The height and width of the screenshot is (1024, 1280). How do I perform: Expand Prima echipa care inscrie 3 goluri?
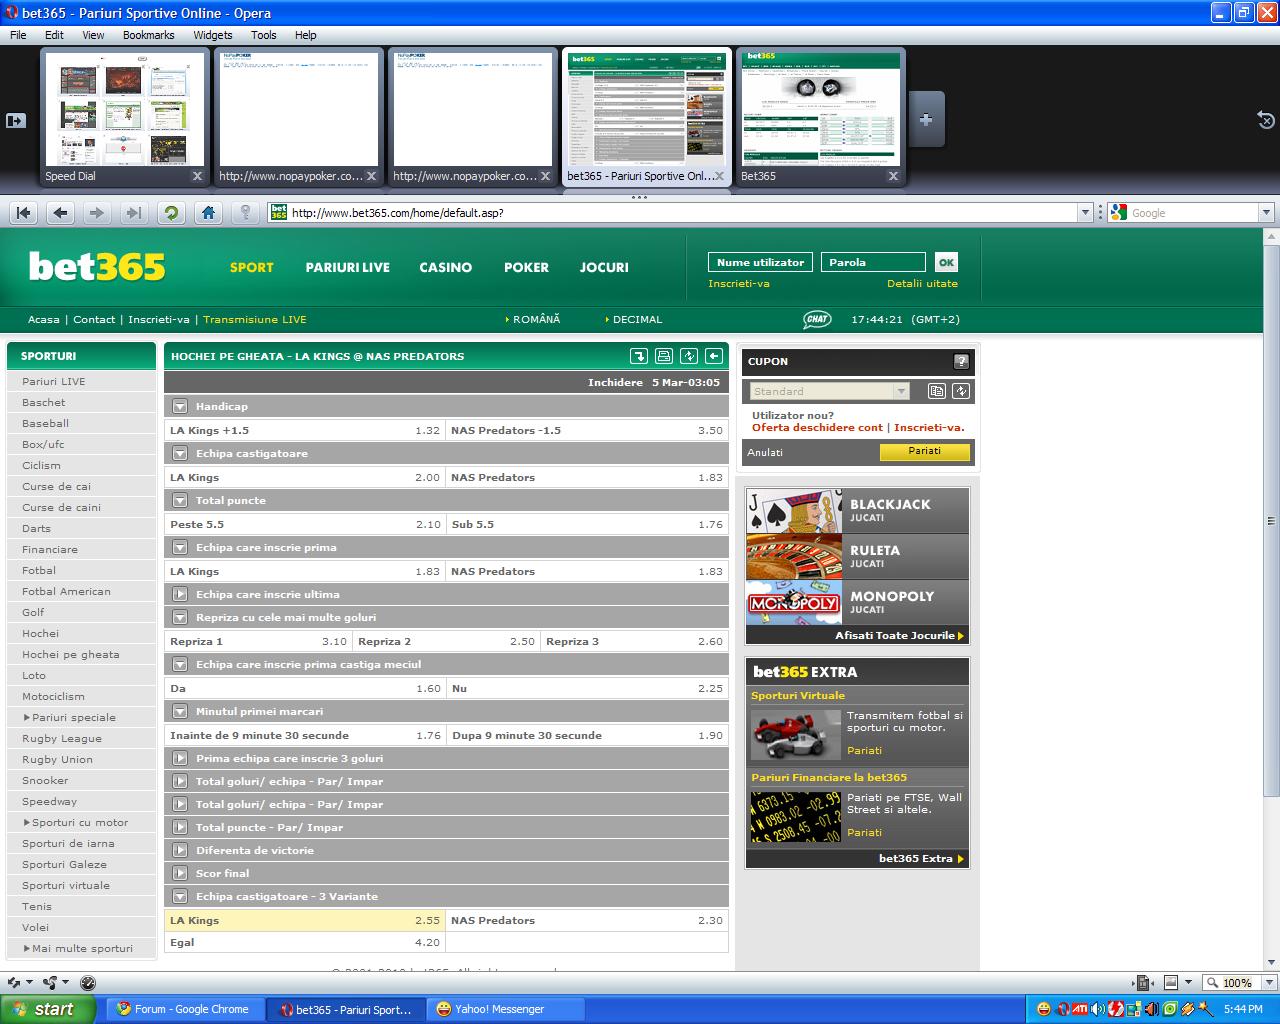(x=180, y=759)
